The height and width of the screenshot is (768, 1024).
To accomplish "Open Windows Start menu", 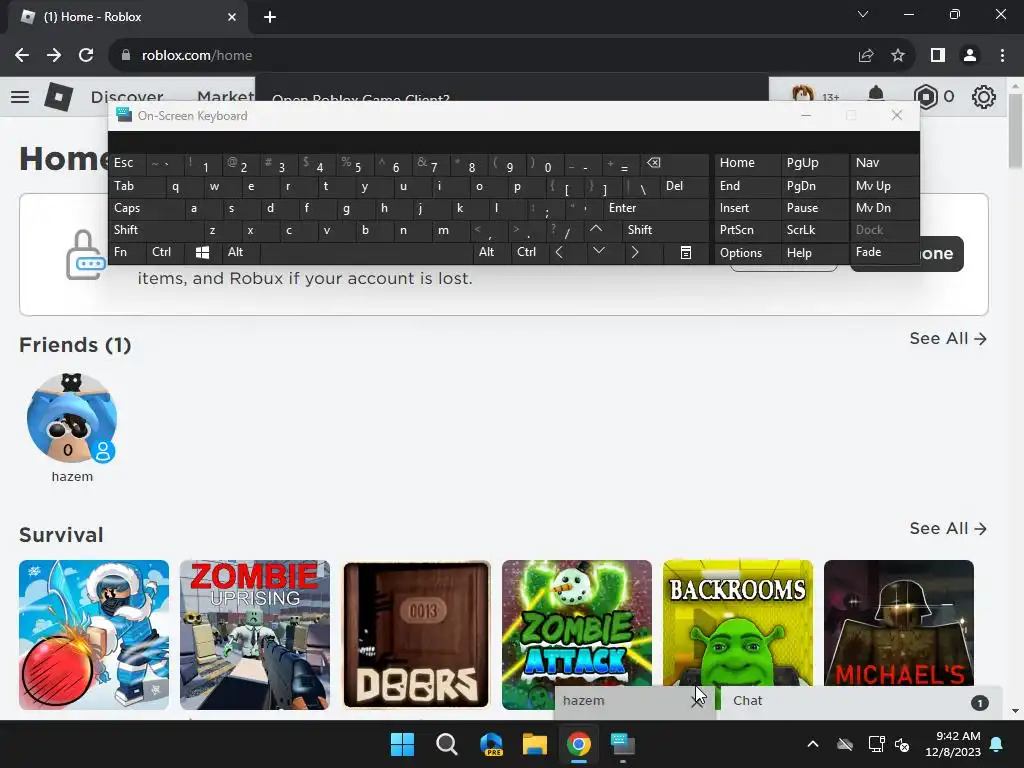I will pos(402,744).
